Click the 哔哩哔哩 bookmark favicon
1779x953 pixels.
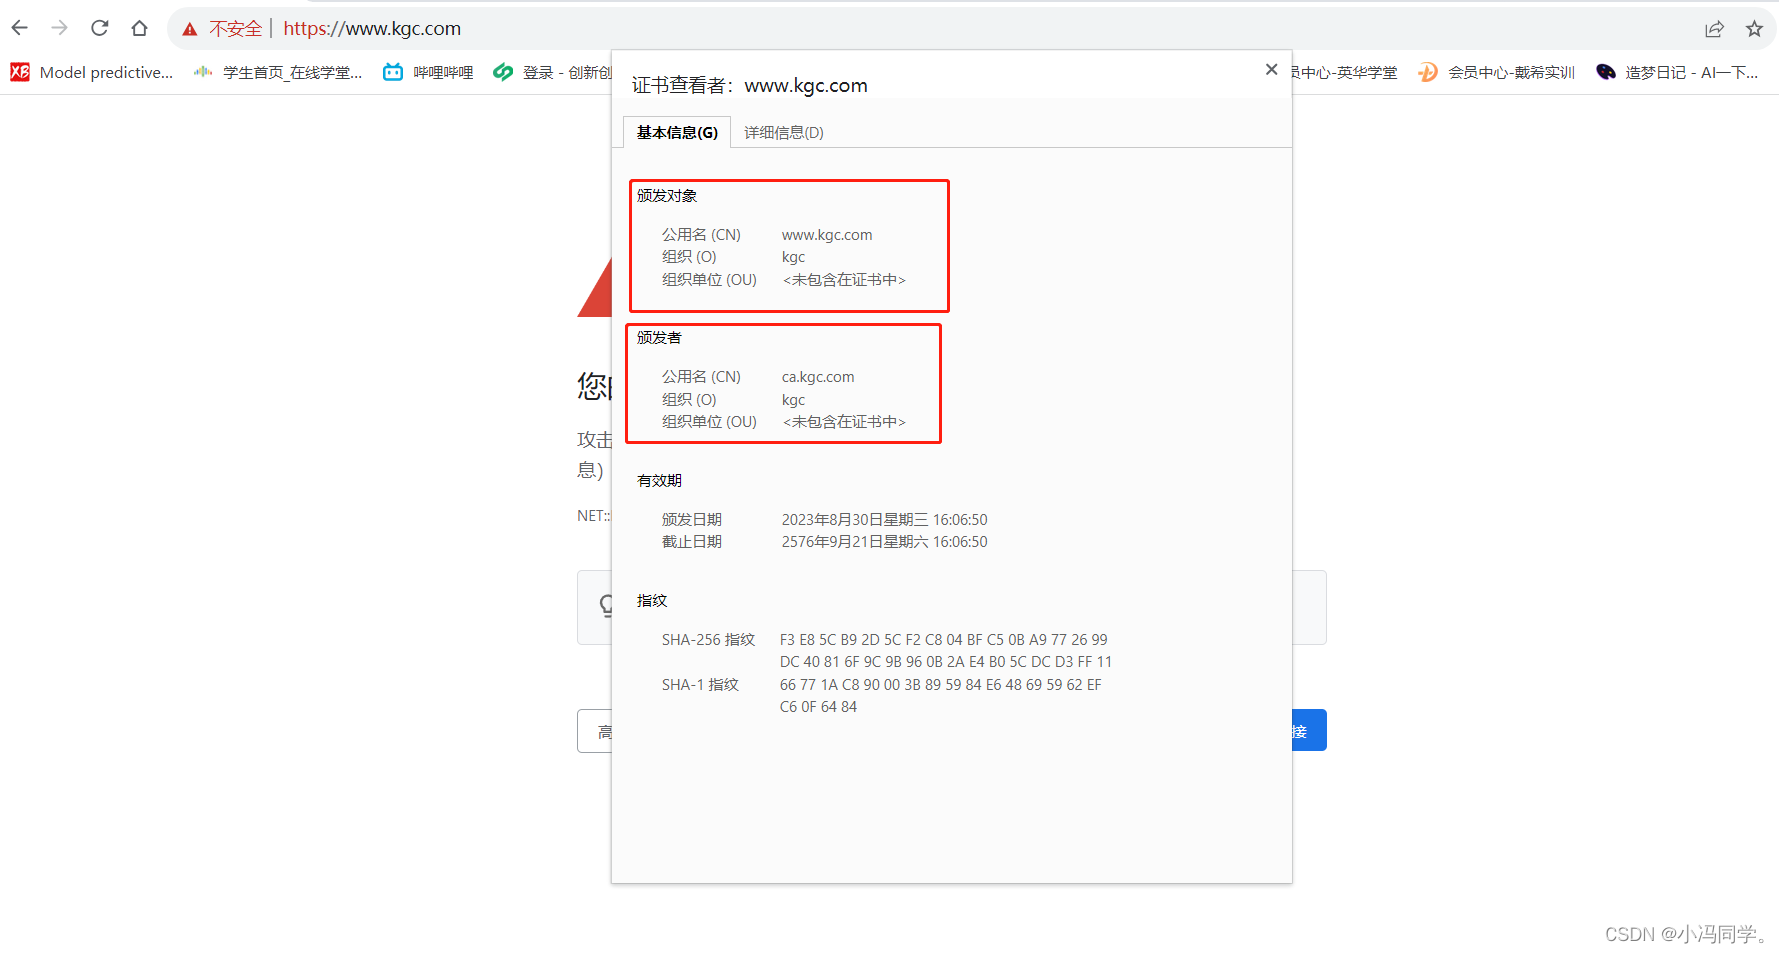point(393,72)
